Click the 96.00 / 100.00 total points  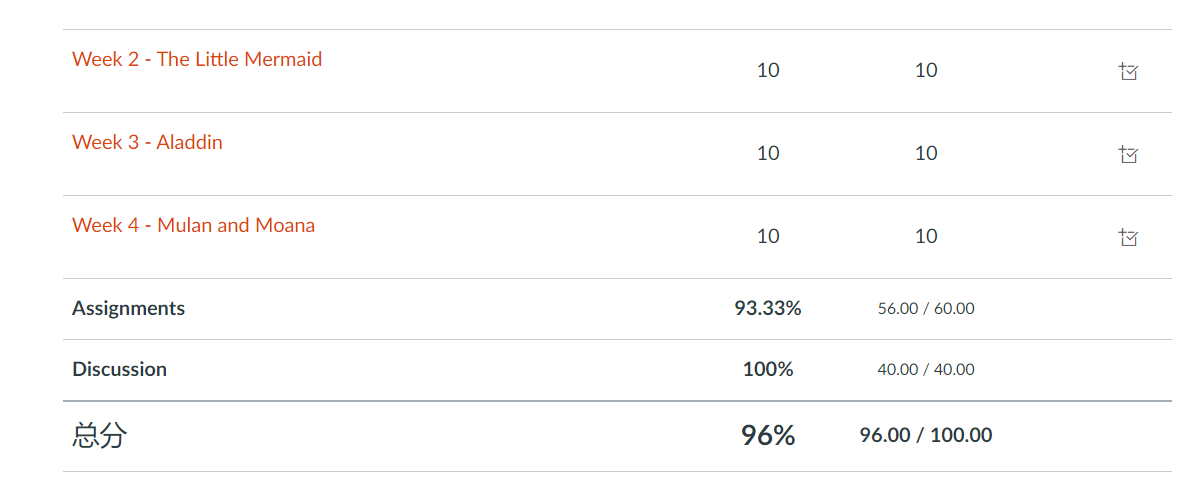pyautogui.click(x=926, y=435)
